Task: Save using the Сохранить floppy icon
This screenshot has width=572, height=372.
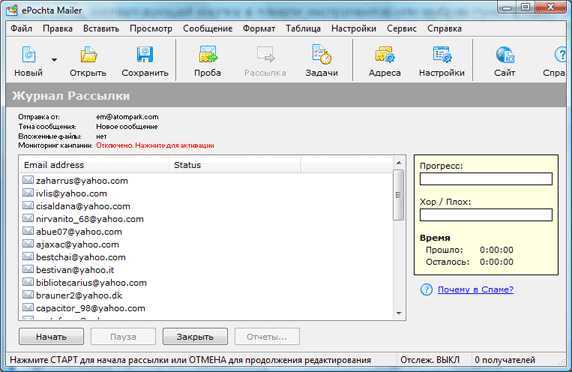Action: [145, 55]
